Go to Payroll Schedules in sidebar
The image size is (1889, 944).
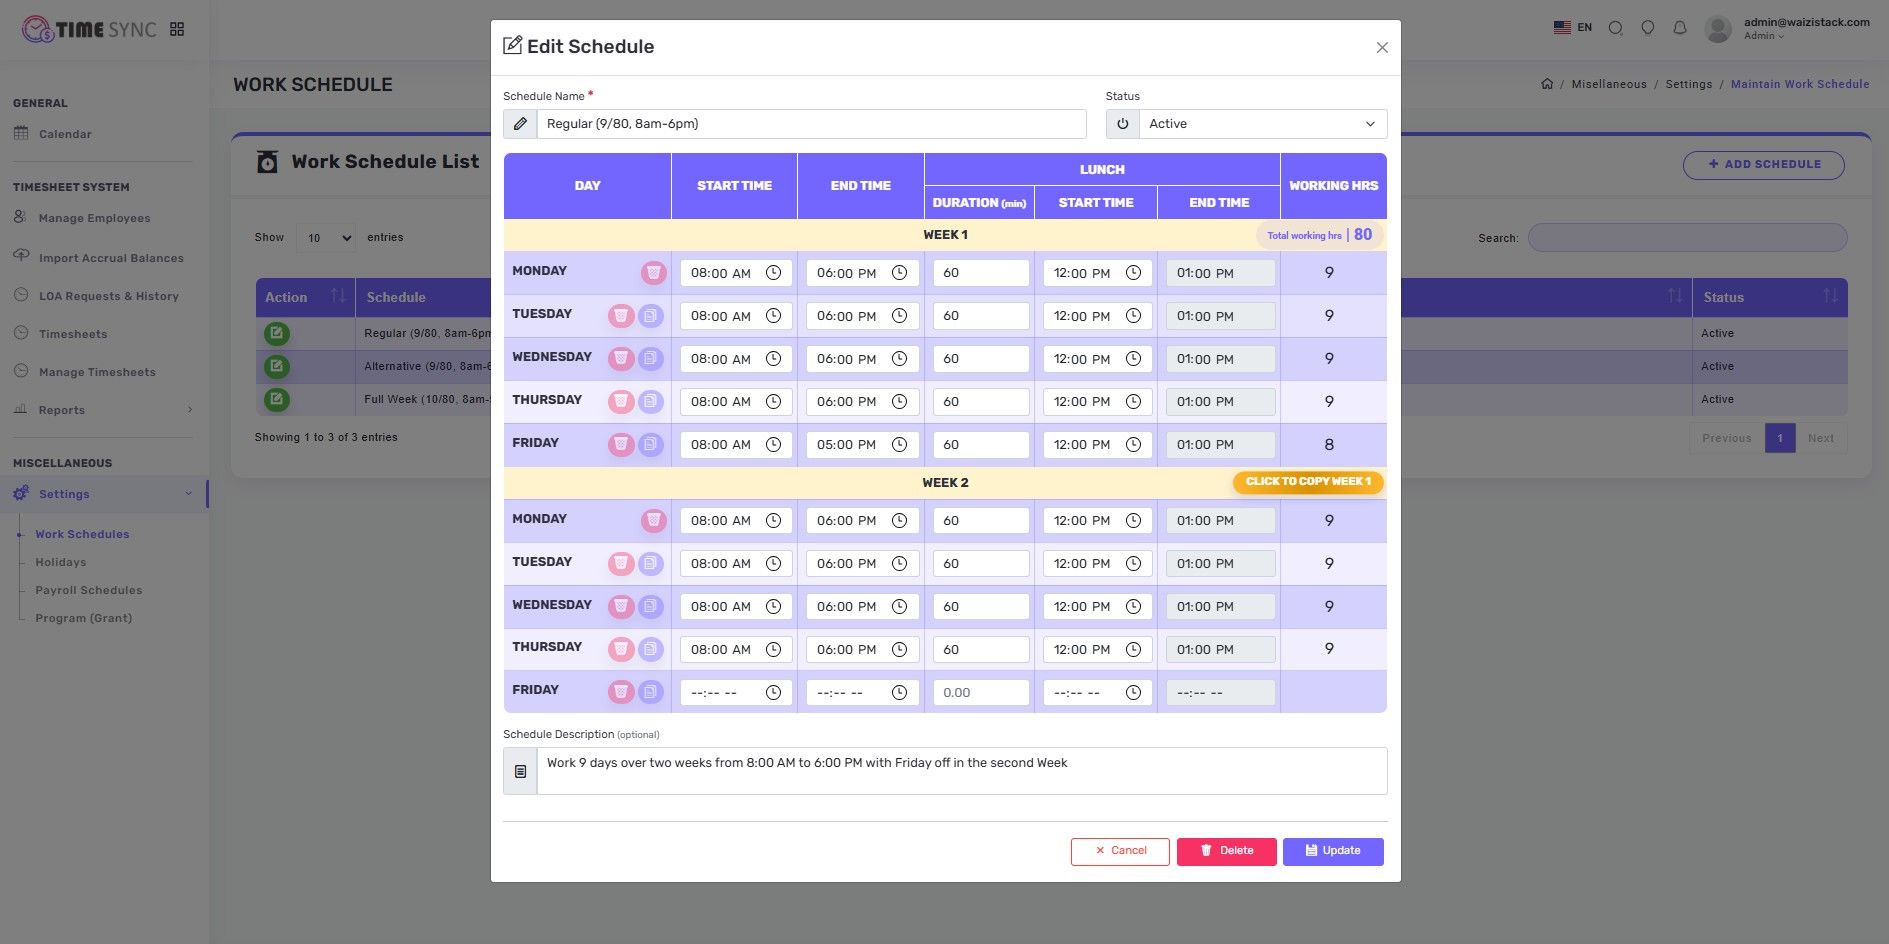point(89,590)
